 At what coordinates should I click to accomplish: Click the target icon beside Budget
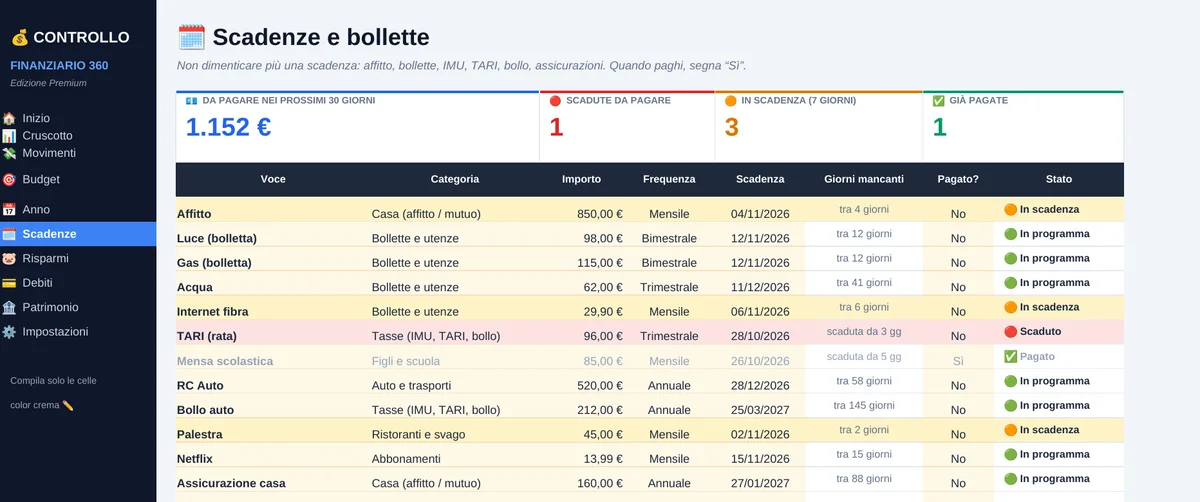coord(9,180)
